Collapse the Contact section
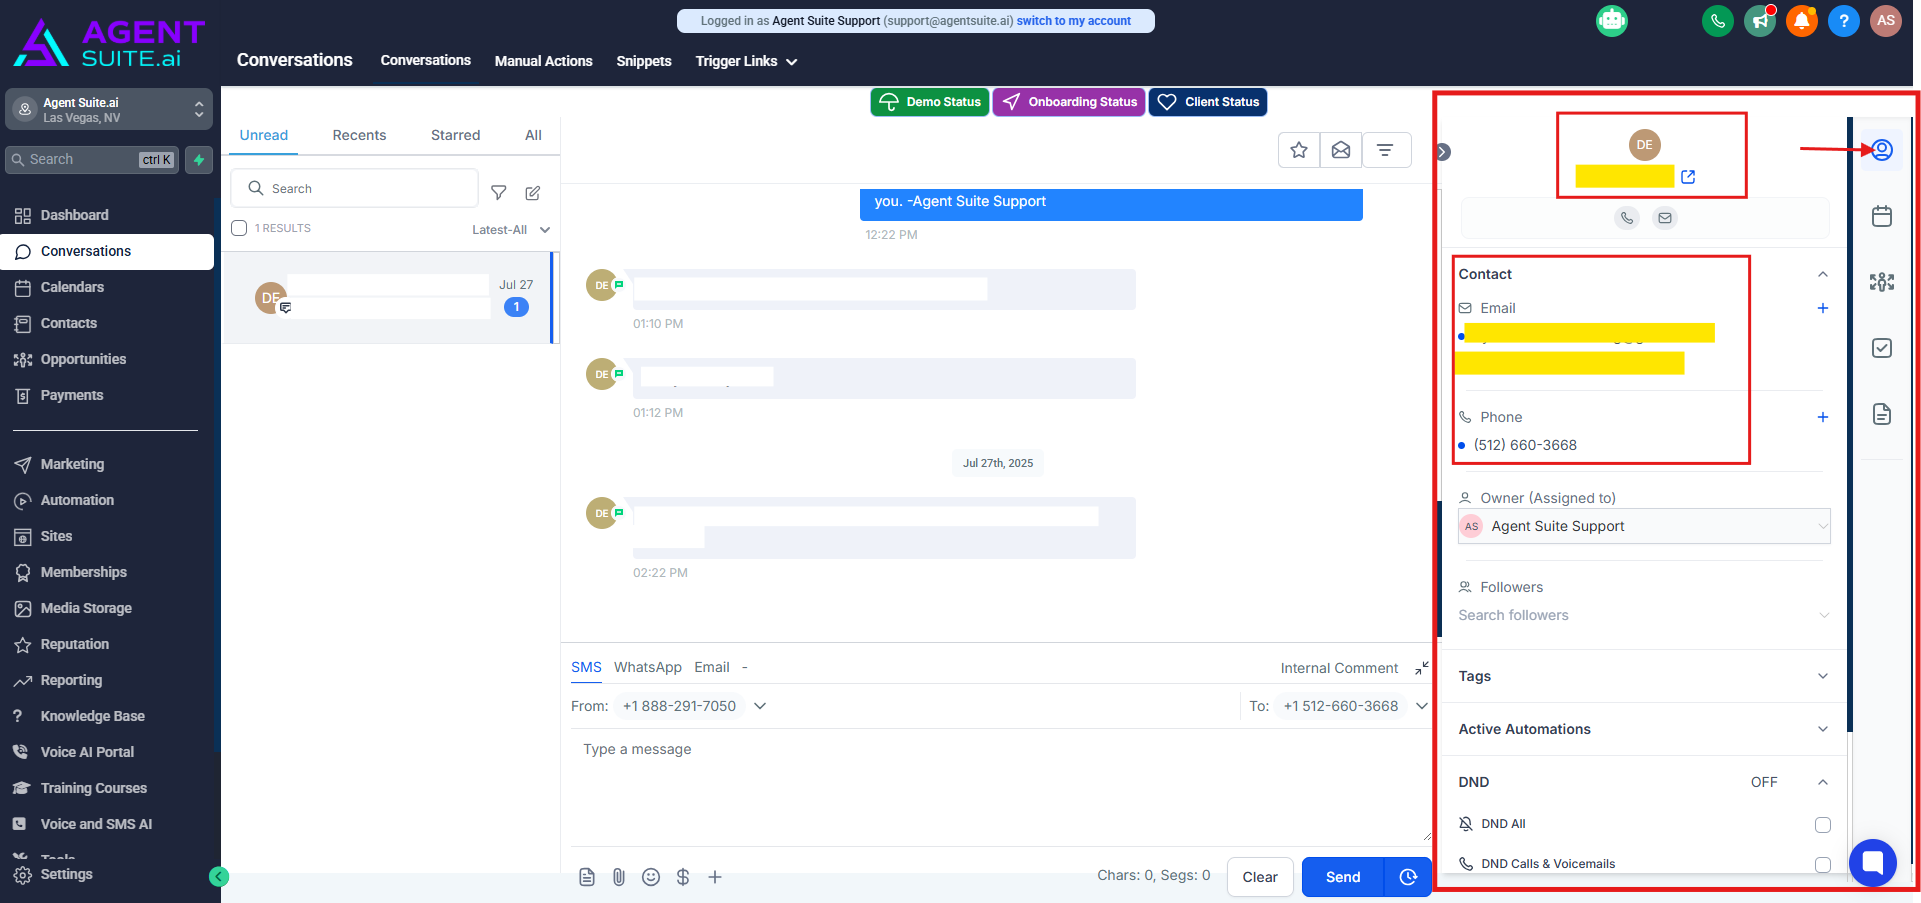1921x903 pixels. click(1823, 274)
